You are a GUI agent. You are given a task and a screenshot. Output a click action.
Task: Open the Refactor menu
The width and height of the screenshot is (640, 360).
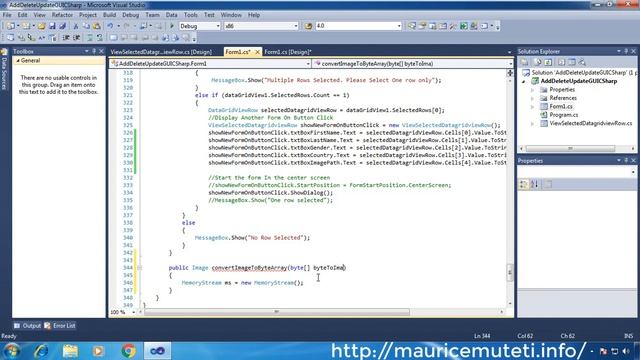(x=62, y=15)
